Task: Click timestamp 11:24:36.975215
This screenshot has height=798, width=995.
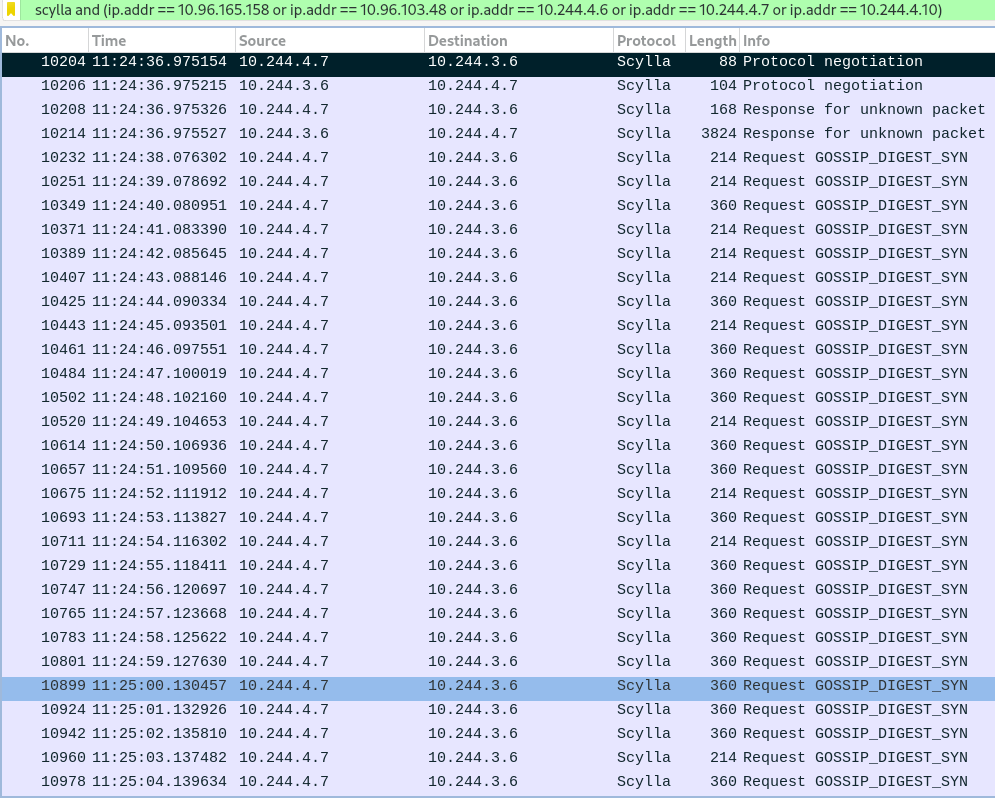Action: point(159,86)
